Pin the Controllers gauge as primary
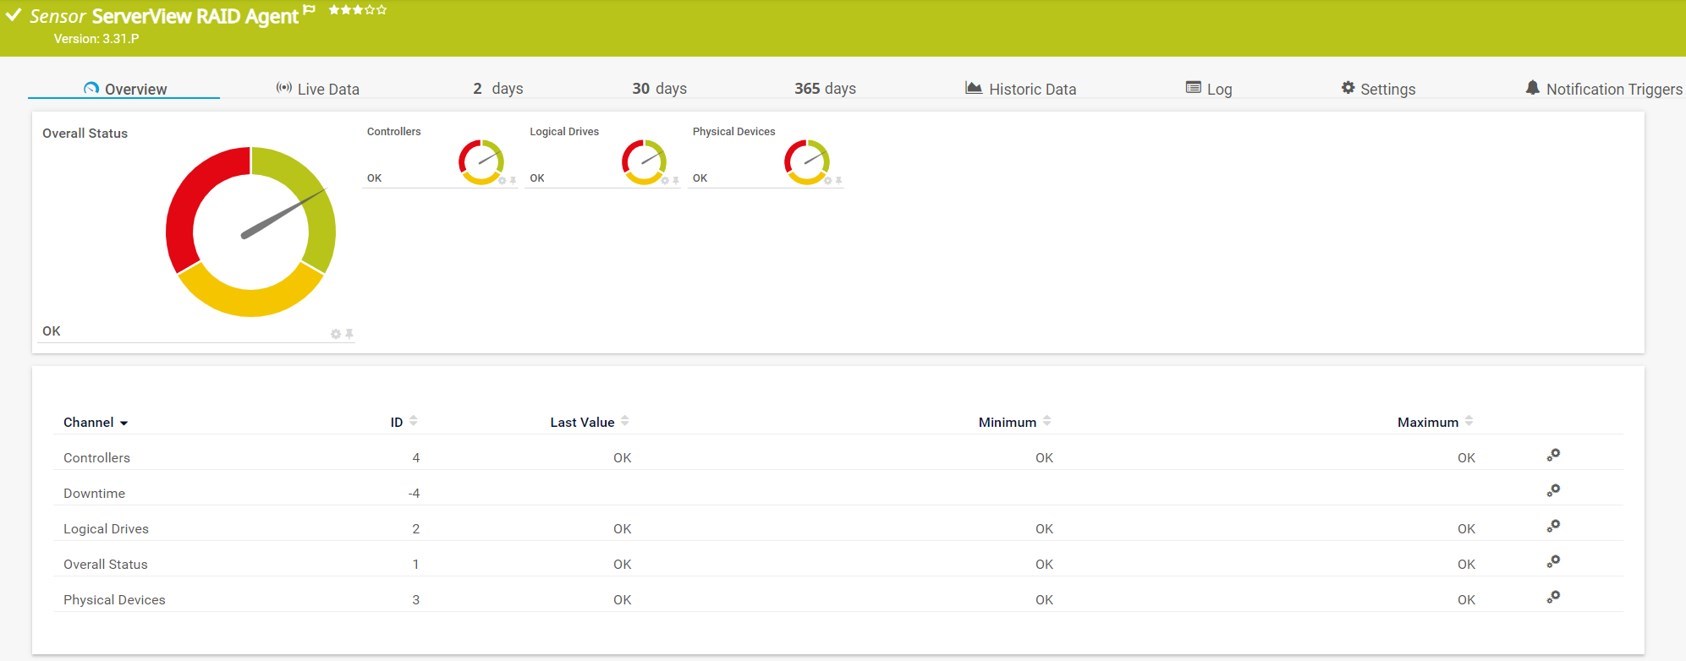This screenshot has width=1686, height=661. click(513, 181)
